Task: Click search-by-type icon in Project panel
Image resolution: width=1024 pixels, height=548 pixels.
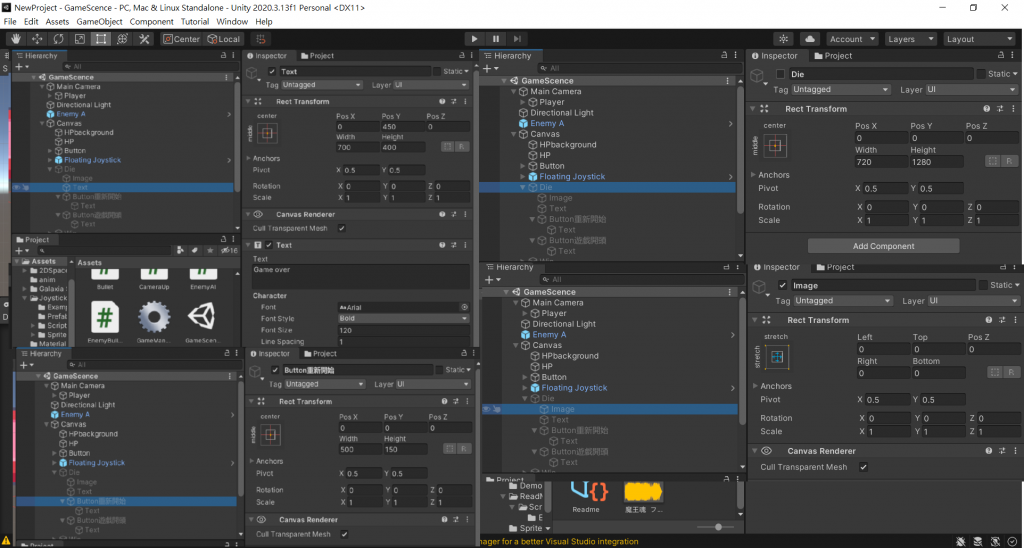Action: [x=181, y=250]
